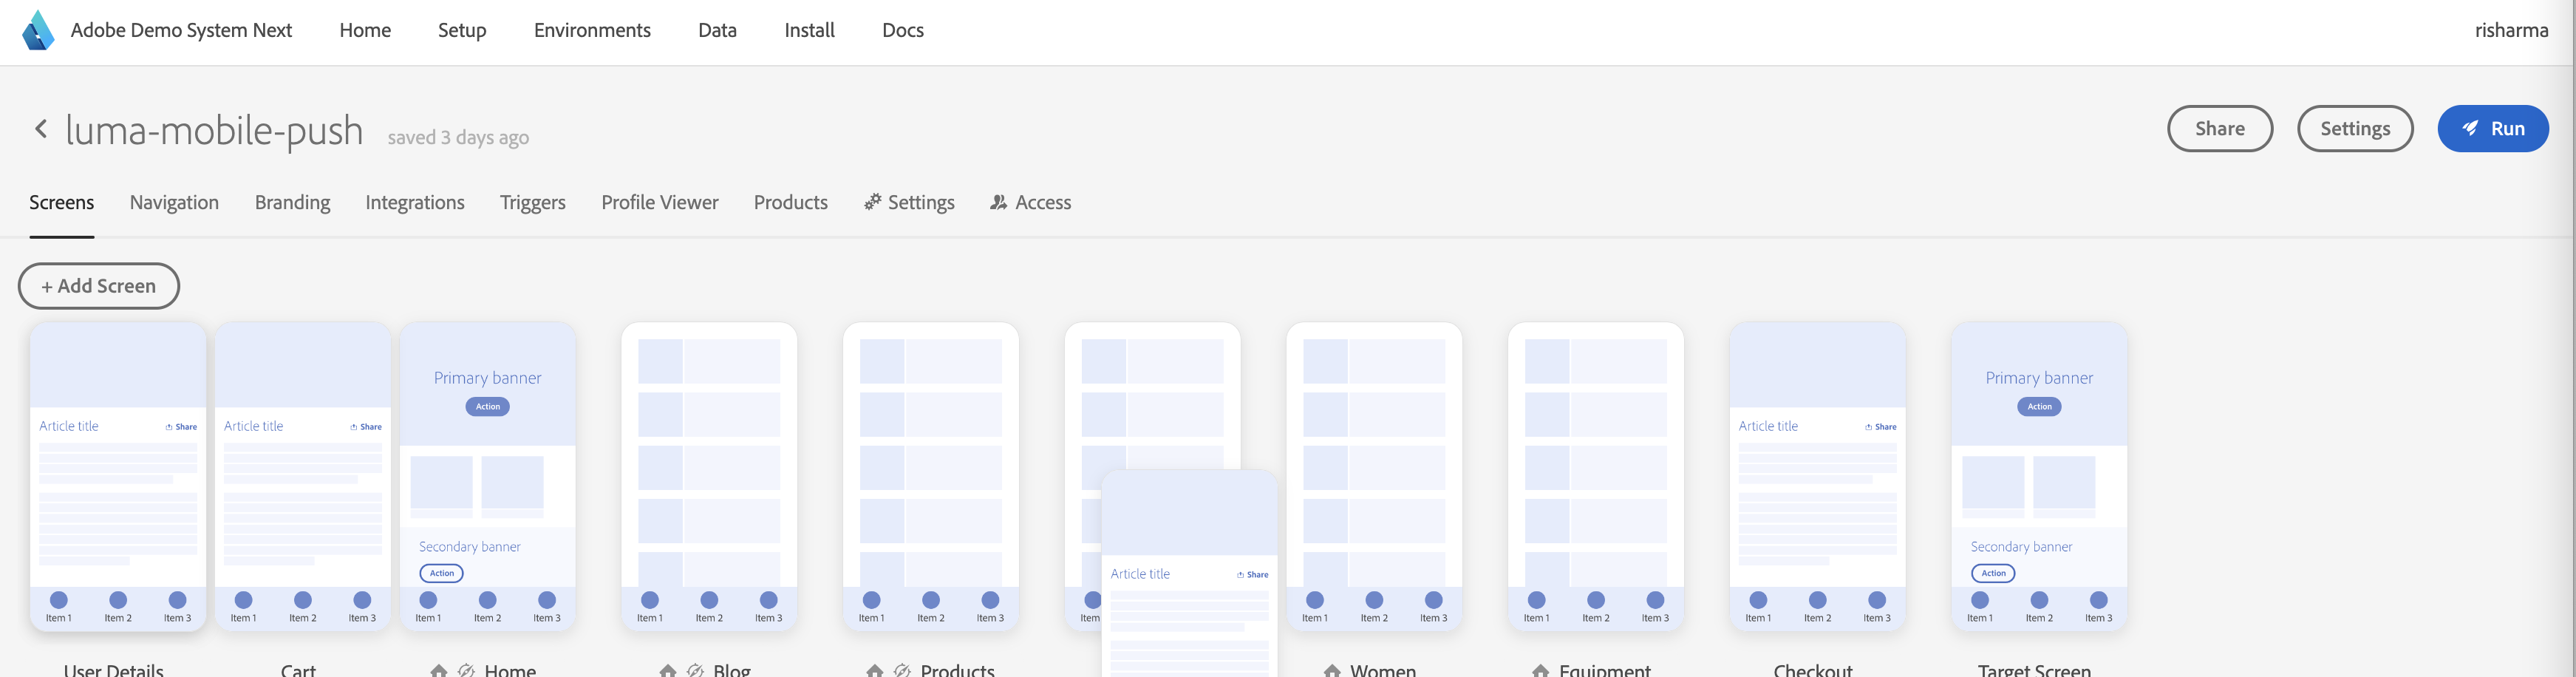Open the Navigation tab
Viewport: 2576px width, 677px height.
[x=174, y=202]
